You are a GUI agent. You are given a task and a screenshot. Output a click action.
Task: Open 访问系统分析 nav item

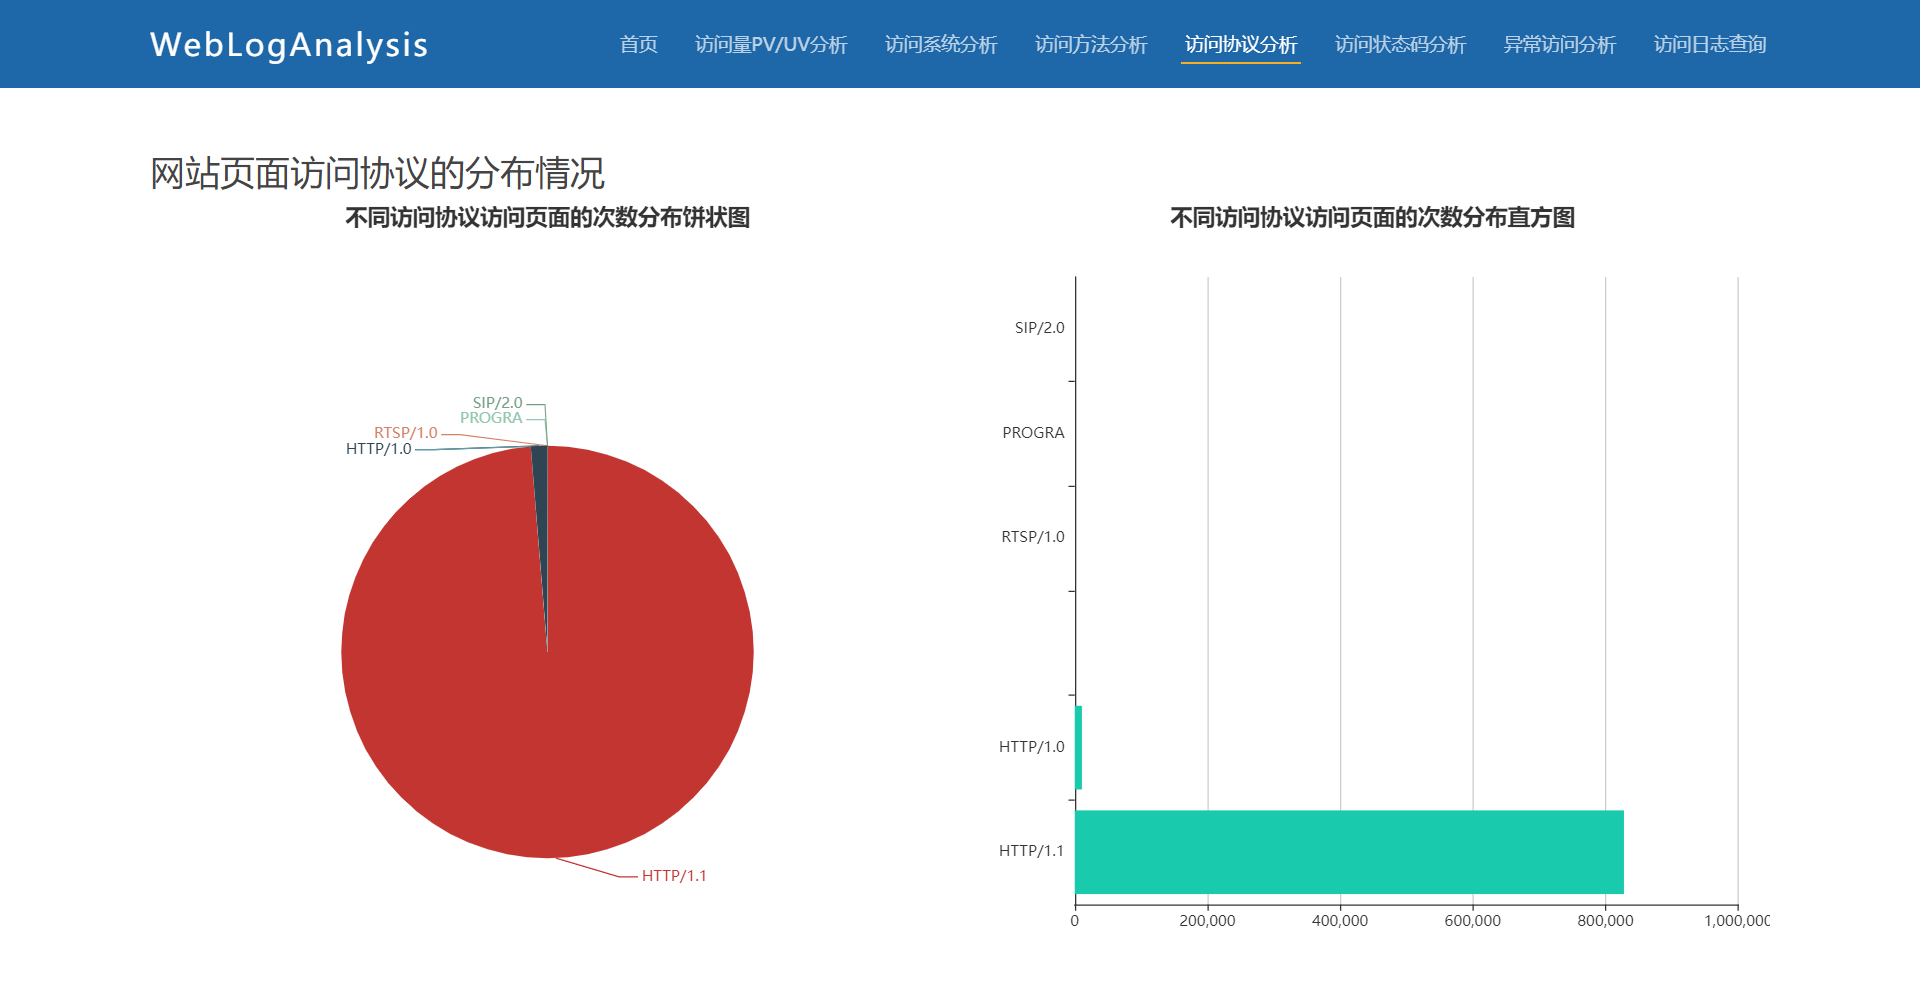point(941,44)
